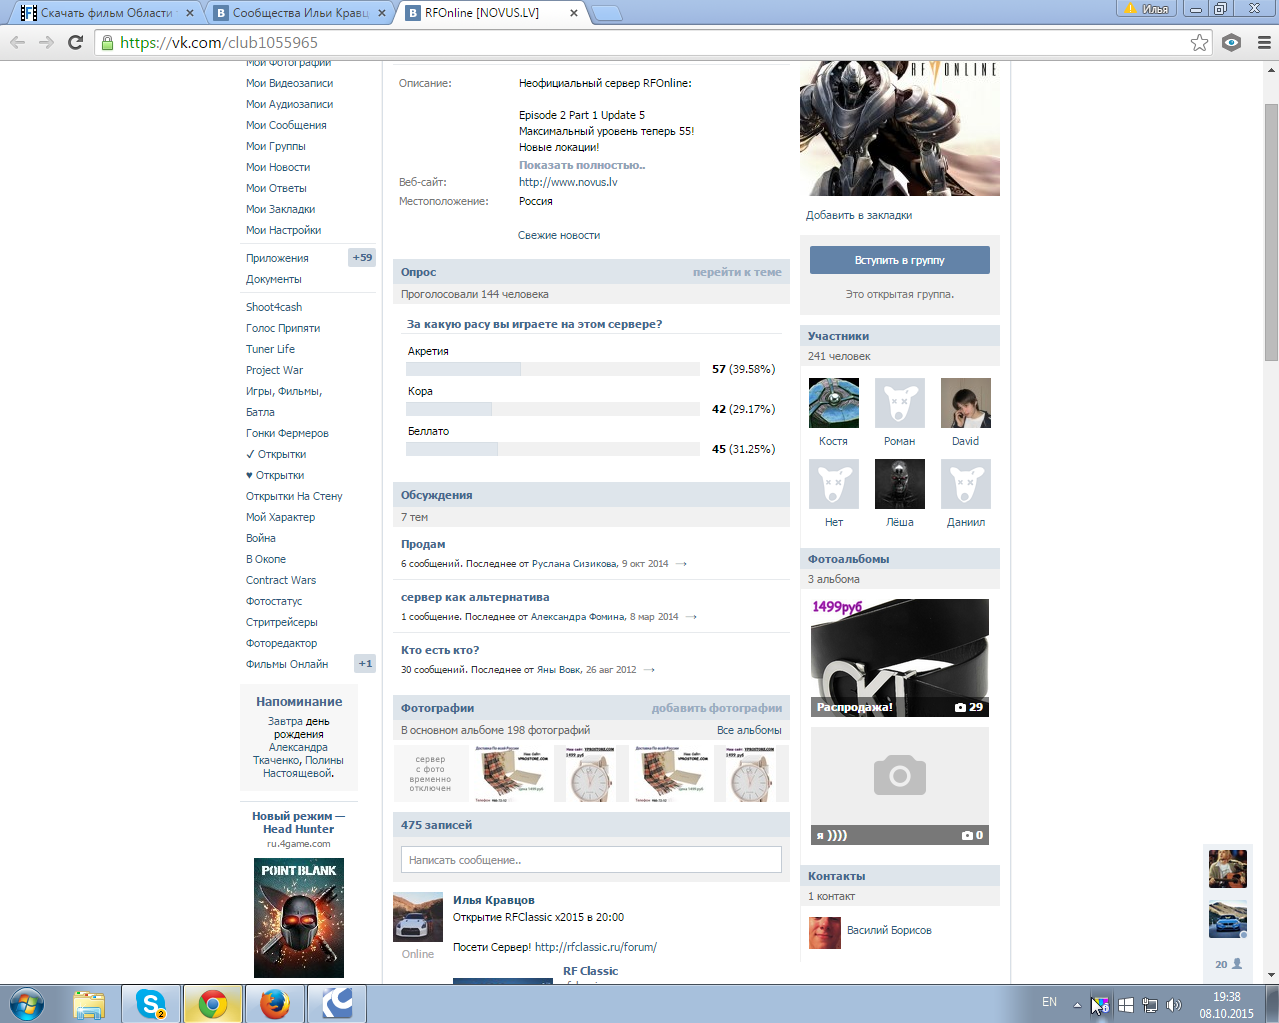1279x1023 pixels.
Task: Open rfclassic.ru forum link
Action: click(596, 947)
